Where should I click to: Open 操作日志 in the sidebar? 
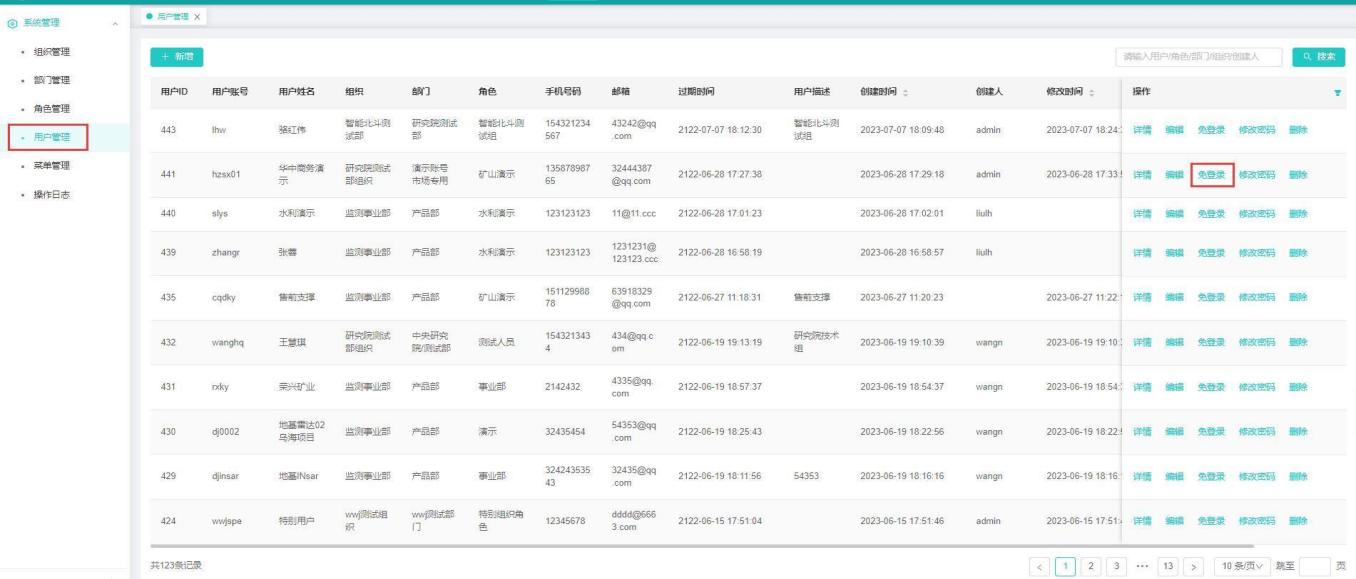52,193
